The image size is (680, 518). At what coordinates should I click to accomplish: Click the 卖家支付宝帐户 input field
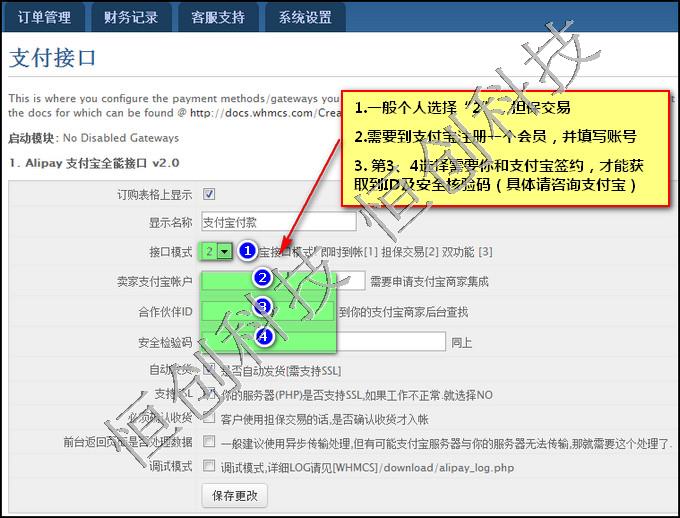[x=283, y=281]
